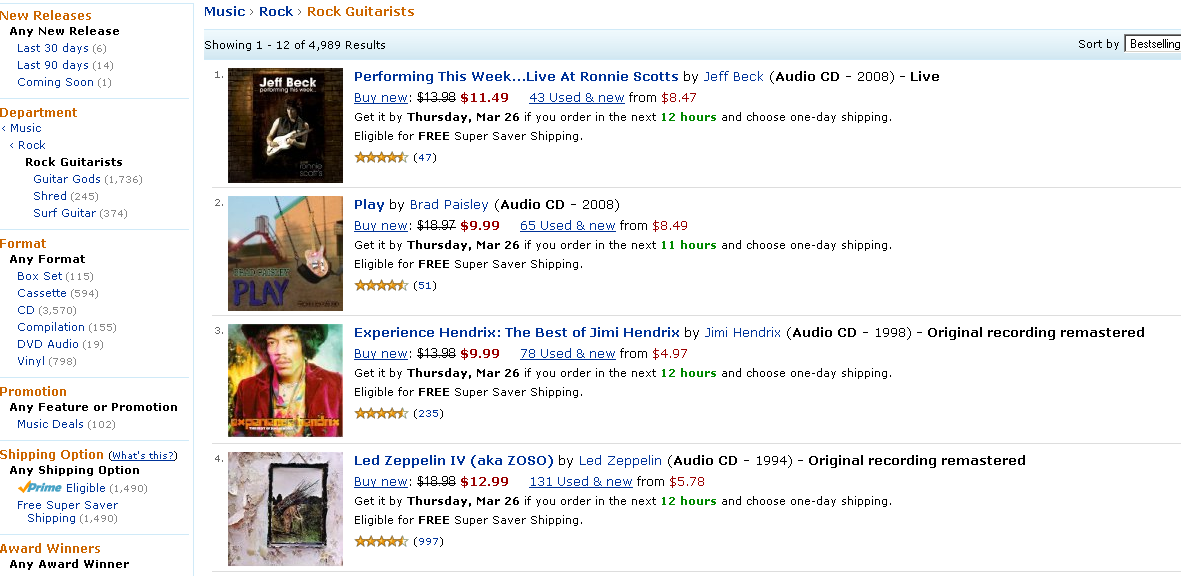The image size is (1181, 576).
Task: Click Jeff Beck album star rating
Action: pos(381,157)
